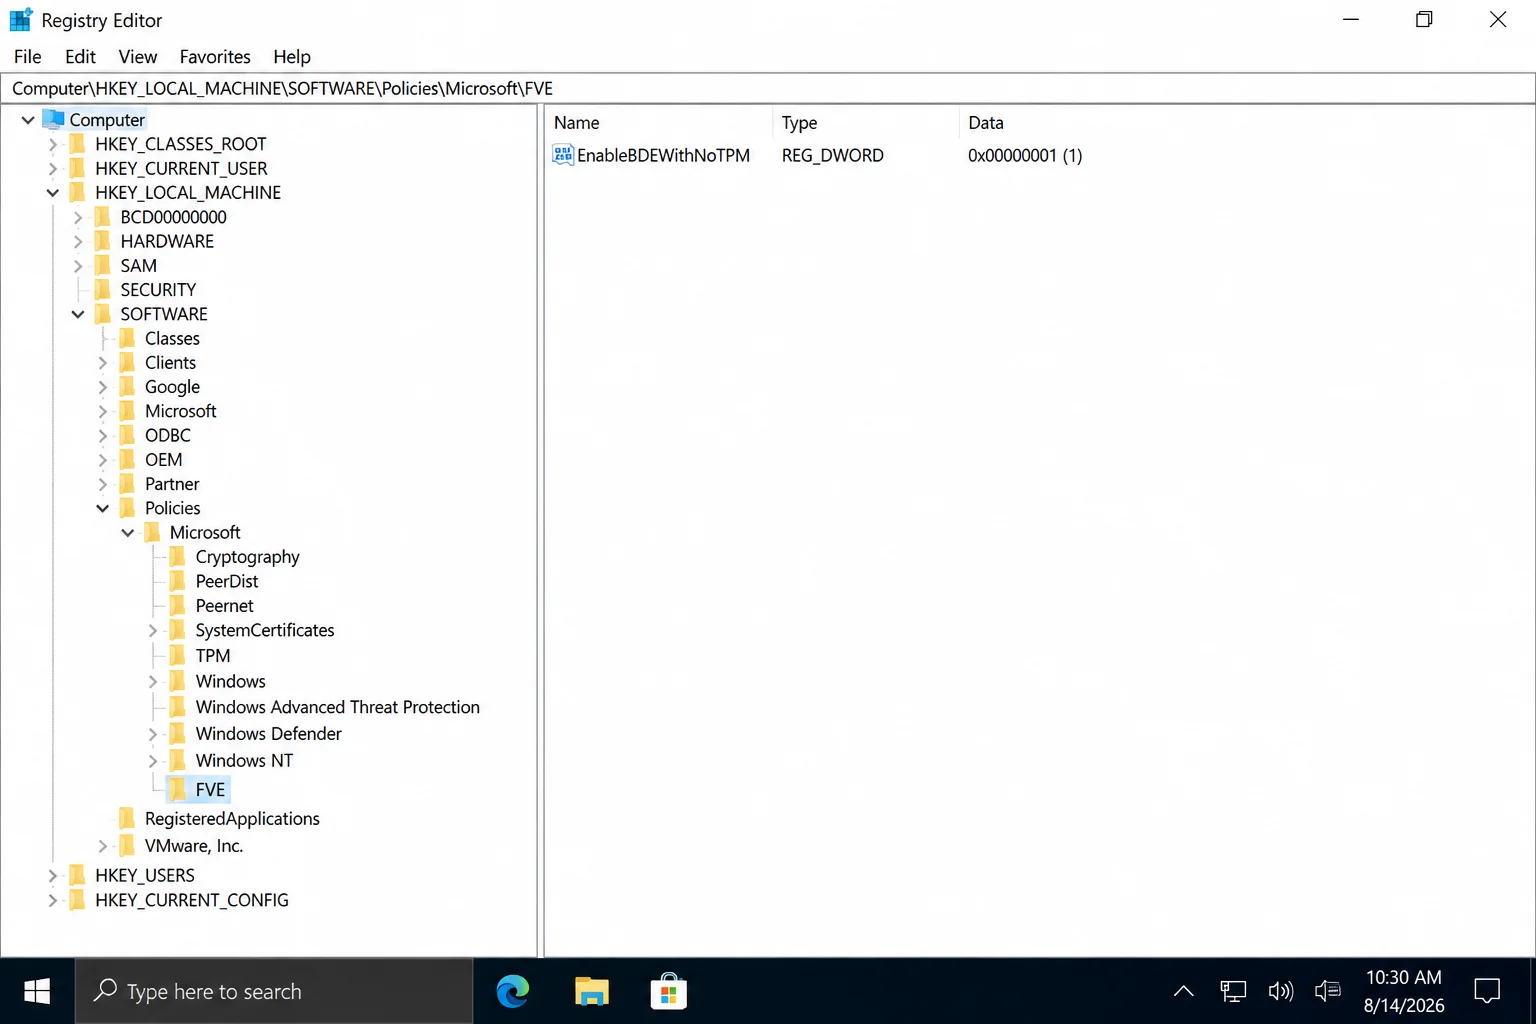Launch Microsoft Edge from taskbar

pos(513,991)
